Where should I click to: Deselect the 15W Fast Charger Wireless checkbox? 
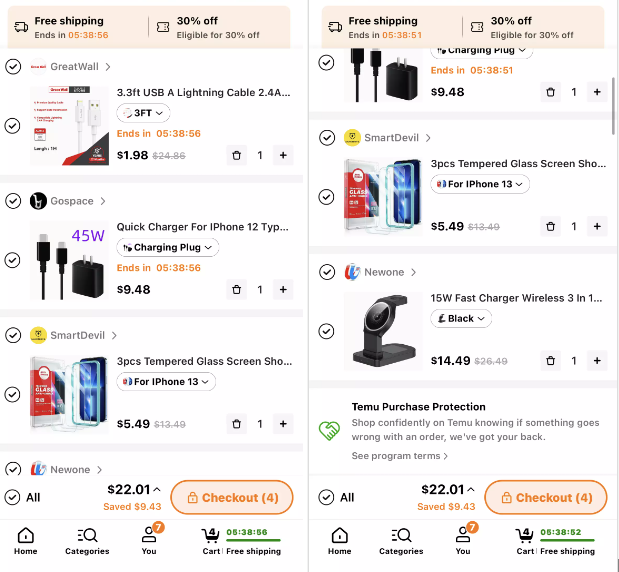coord(326,331)
